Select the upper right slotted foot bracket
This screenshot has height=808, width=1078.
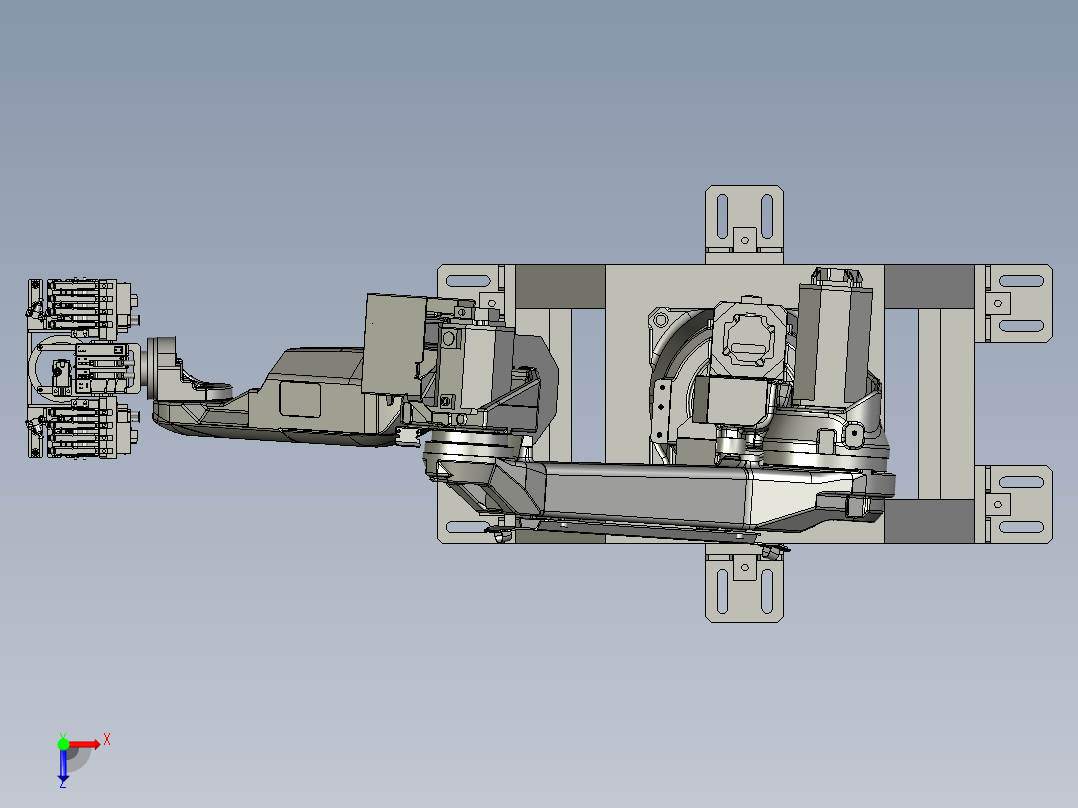[x=1014, y=303]
